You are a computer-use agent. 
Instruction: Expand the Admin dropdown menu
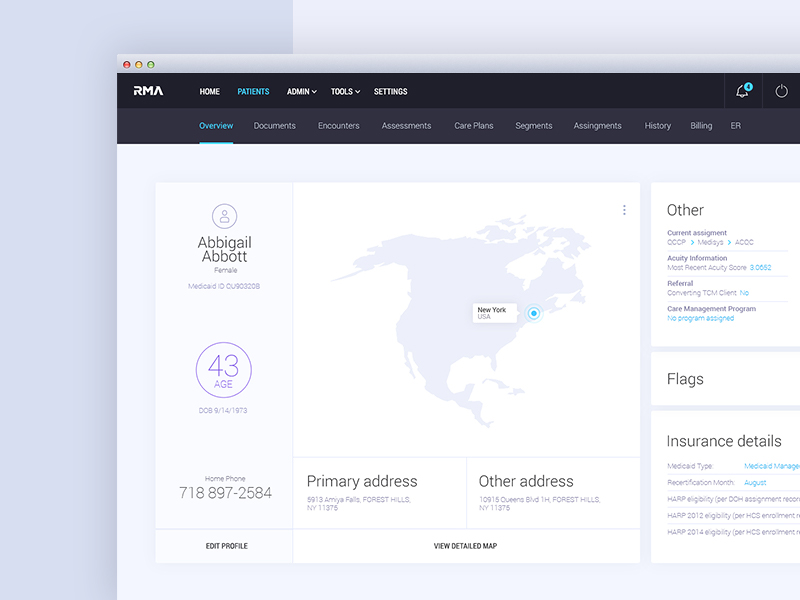301,92
